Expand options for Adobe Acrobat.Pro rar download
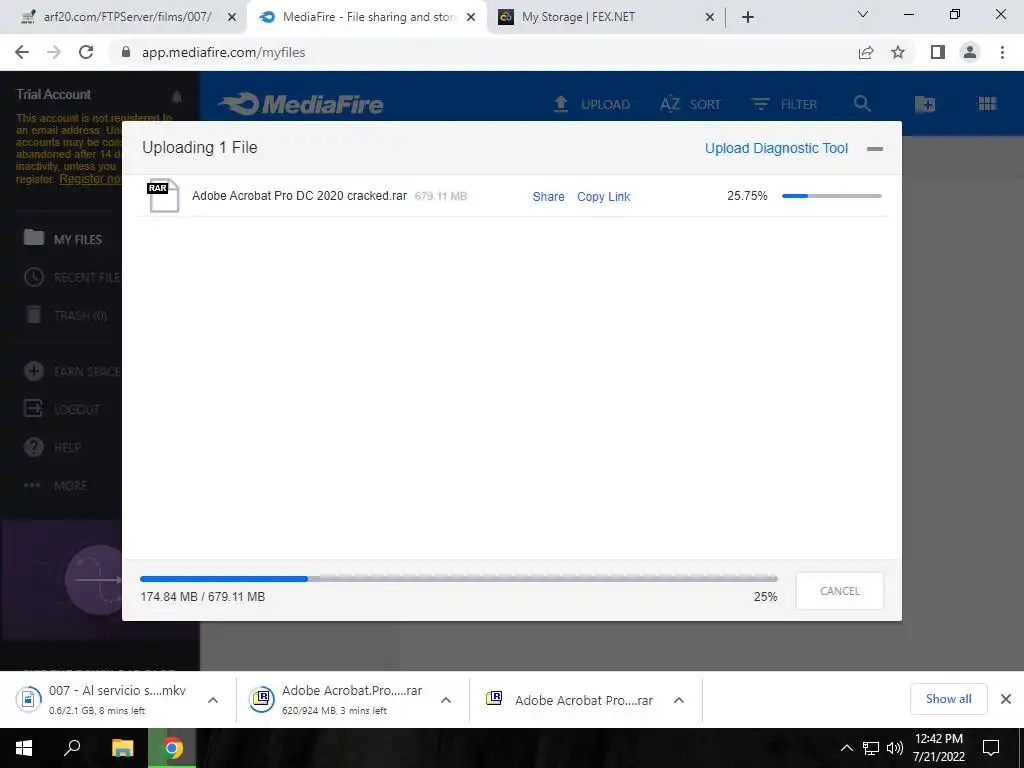The height and width of the screenshot is (768, 1024). coord(446,700)
